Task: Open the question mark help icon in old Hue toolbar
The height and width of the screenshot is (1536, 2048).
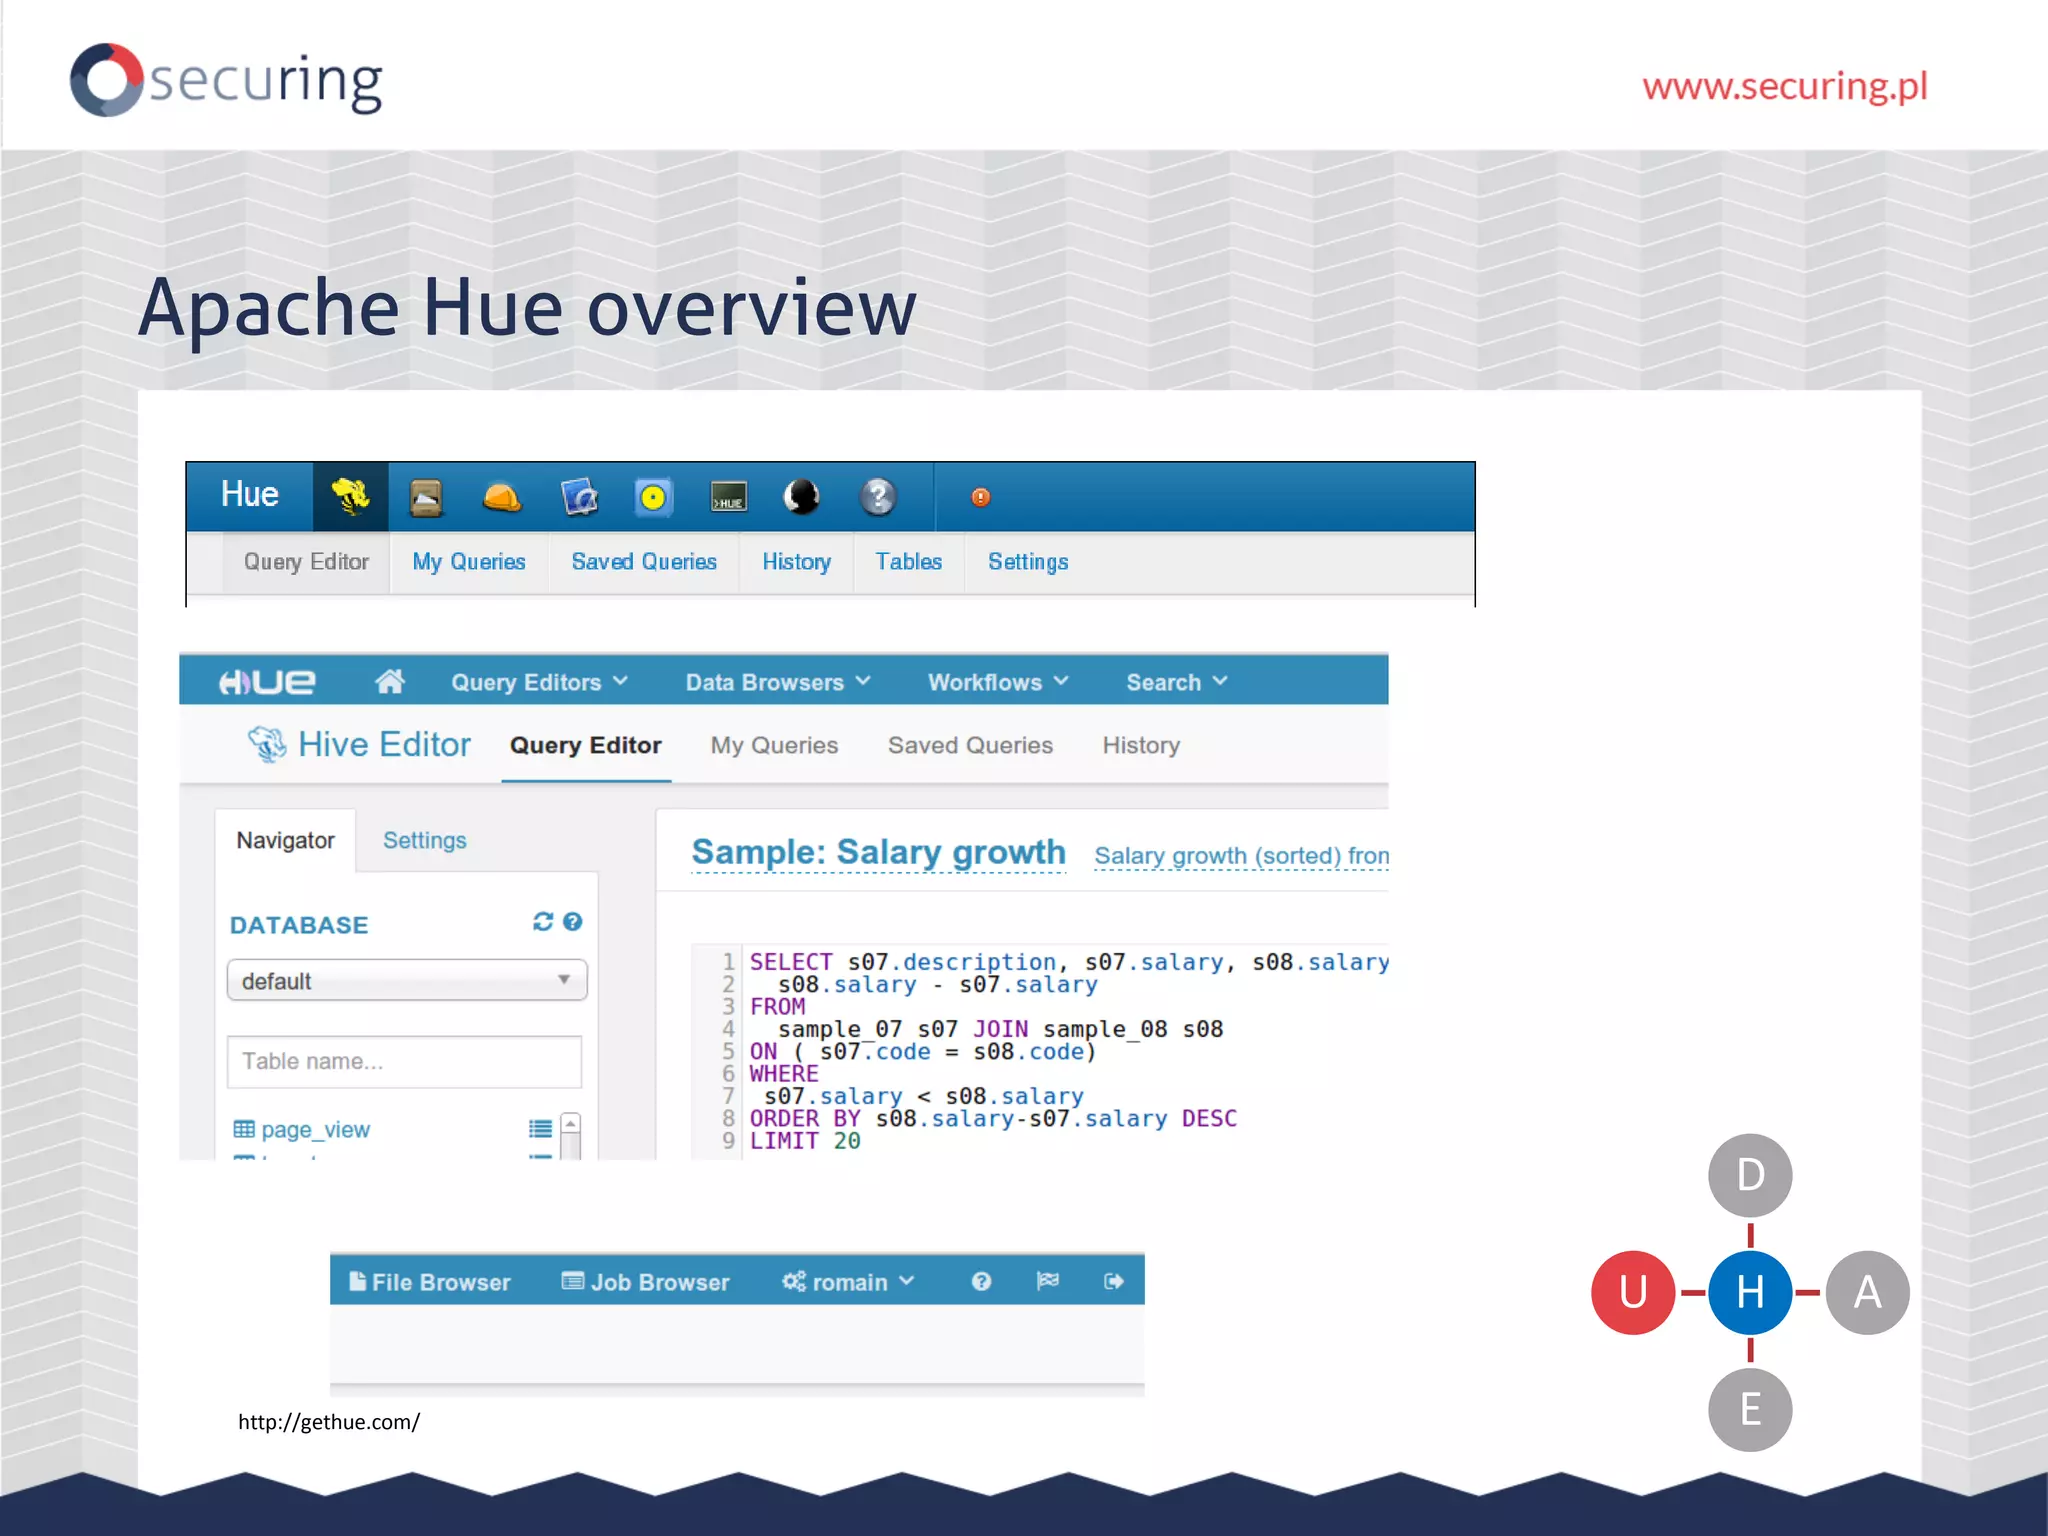Action: click(878, 497)
